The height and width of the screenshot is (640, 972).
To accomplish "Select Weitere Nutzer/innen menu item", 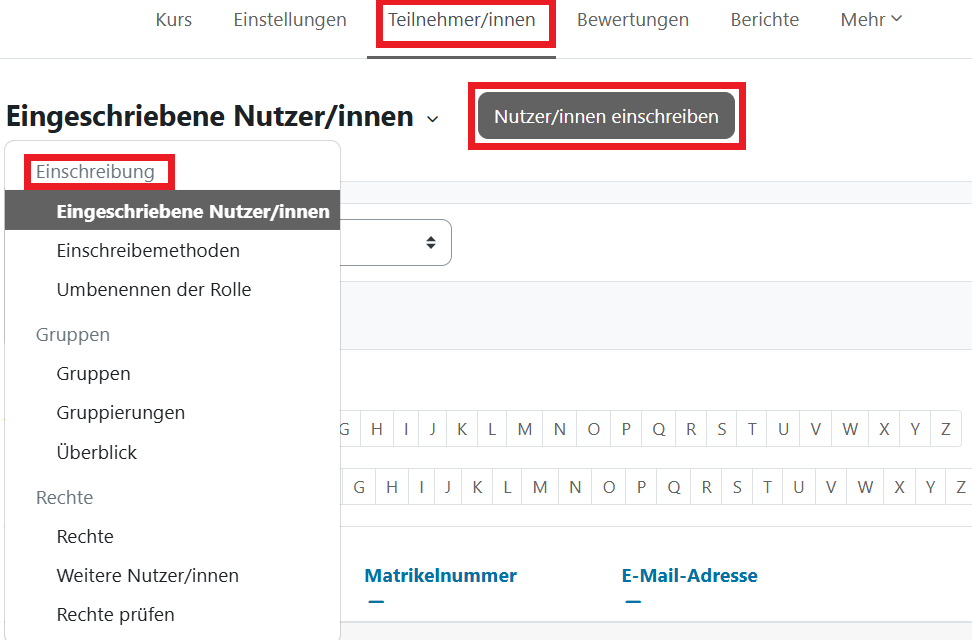I will point(148,576).
